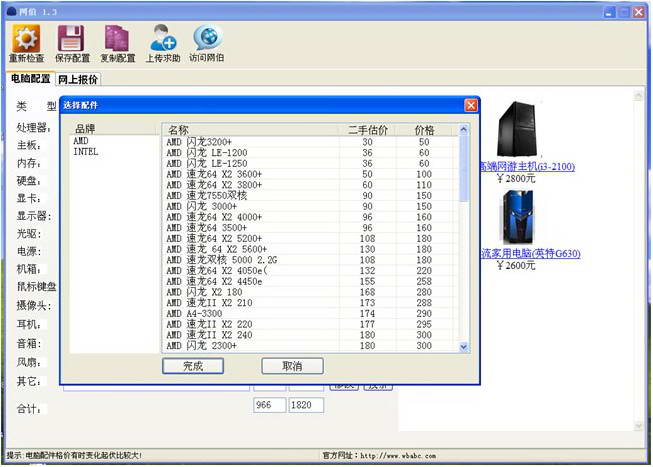
Task: Click the total field showing 1820
Action: (x=306, y=405)
